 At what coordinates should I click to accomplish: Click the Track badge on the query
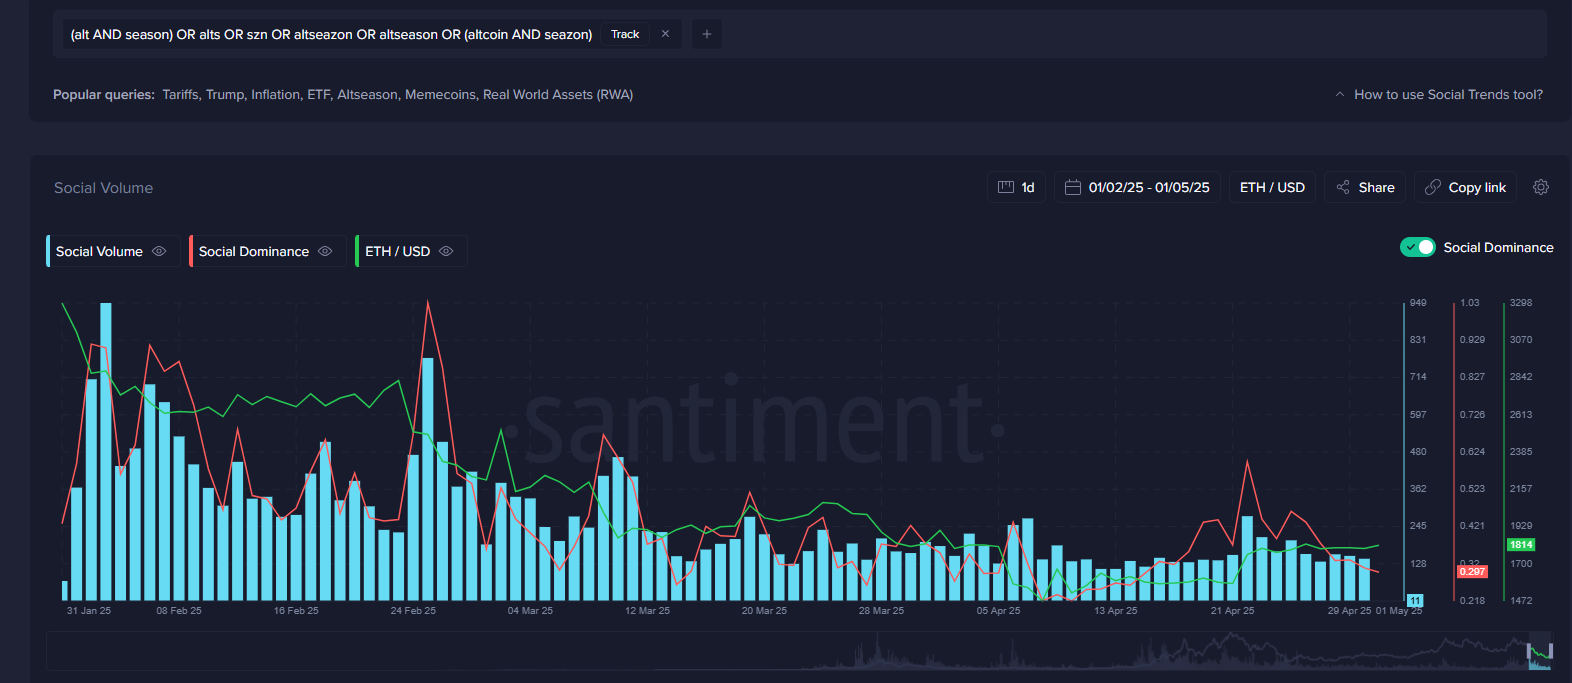pos(625,34)
